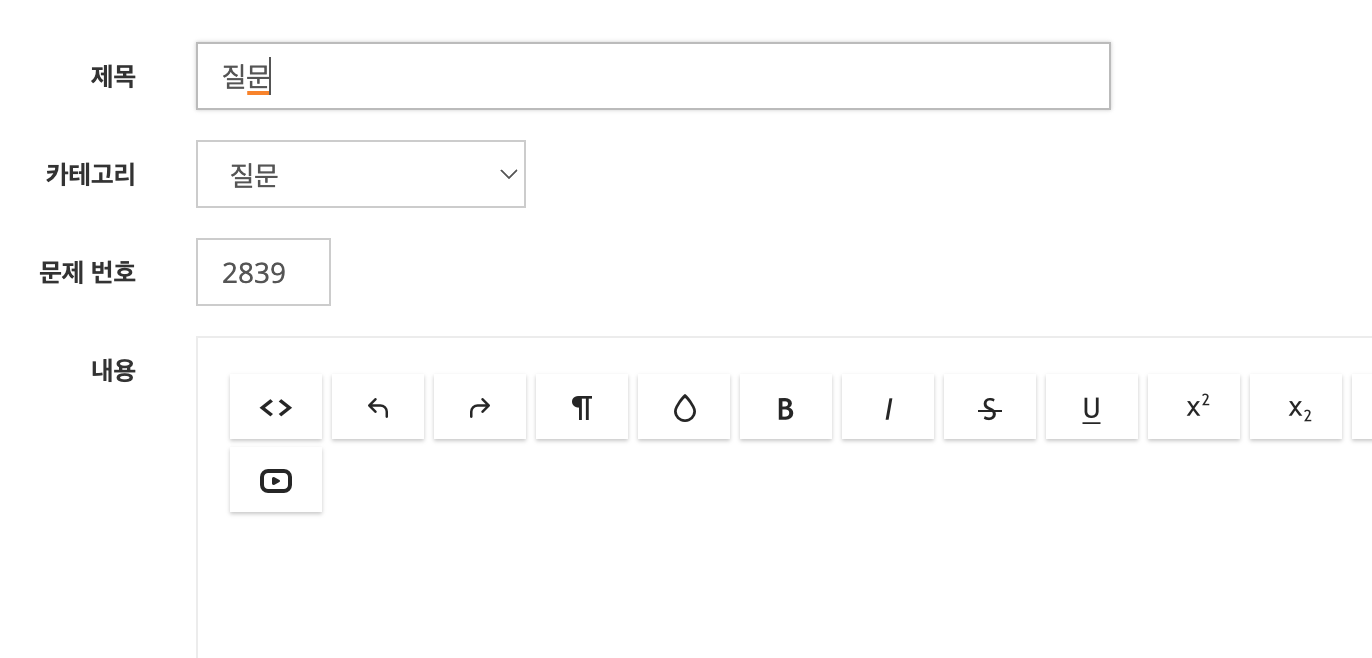This screenshot has height=658, width=1372.
Task: Open the paragraph format menu
Action: (x=582, y=407)
